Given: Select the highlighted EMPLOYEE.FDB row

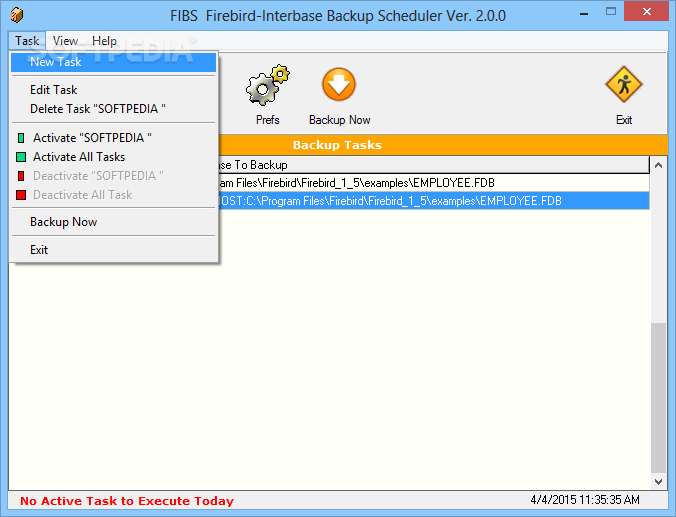Looking at the screenshot, I should [433, 201].
